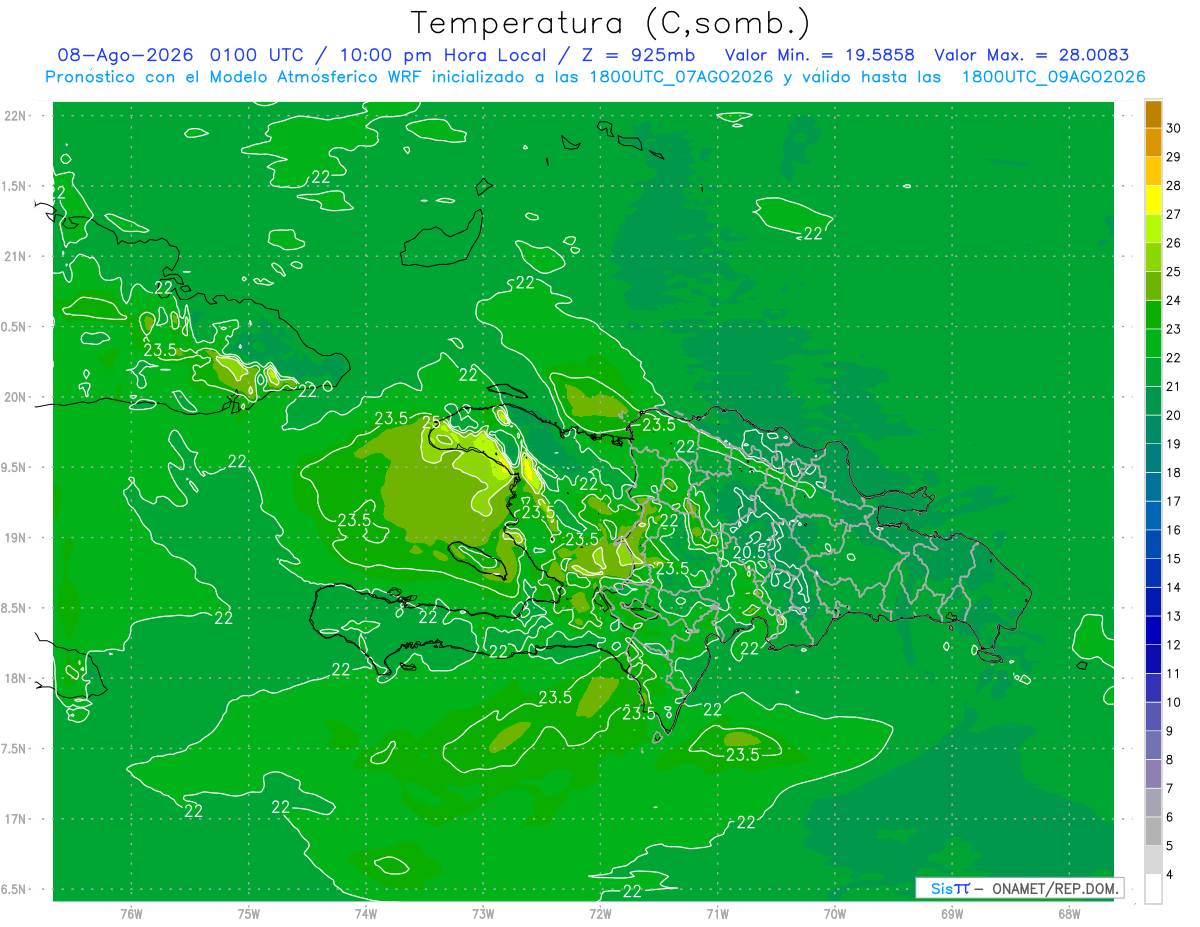
Task: Select the dark blue swatch between 12 and 13
Action: (x=1153, y=630)
